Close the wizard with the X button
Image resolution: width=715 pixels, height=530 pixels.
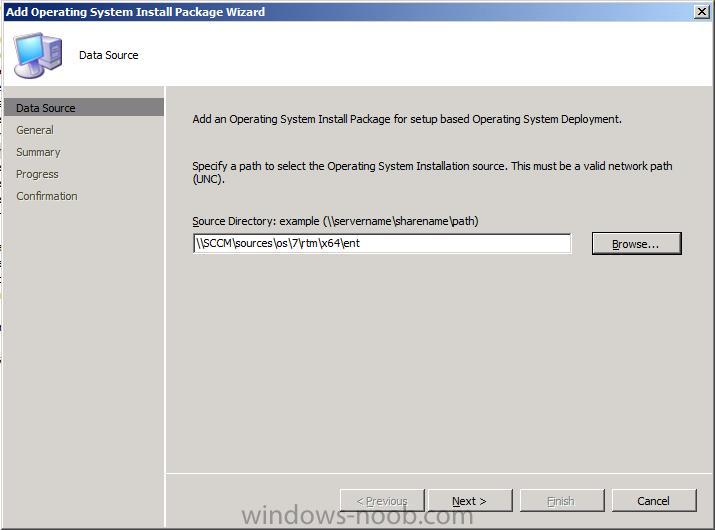(x=701, y=11)
